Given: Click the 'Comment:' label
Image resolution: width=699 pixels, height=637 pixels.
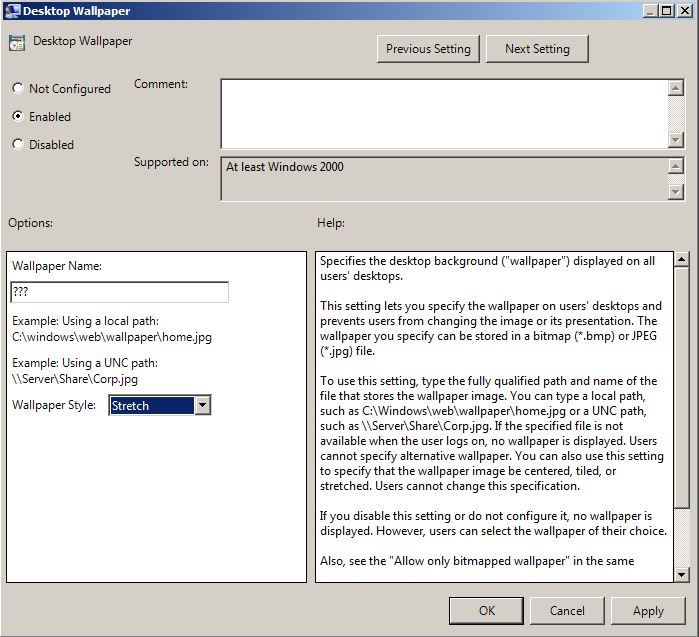Looking at the screenshot, I should tap(161, 84).
